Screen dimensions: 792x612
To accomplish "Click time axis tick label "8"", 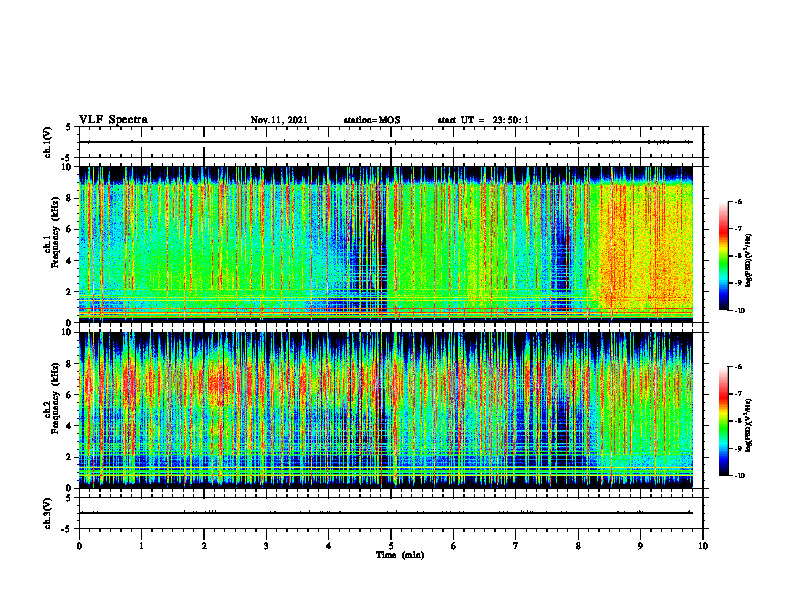I will click(x=578, y=546).
